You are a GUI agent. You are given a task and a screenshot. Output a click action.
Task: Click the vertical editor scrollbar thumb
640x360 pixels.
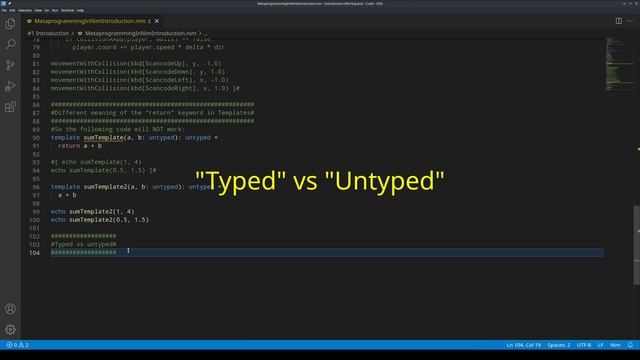pos(637,245)
